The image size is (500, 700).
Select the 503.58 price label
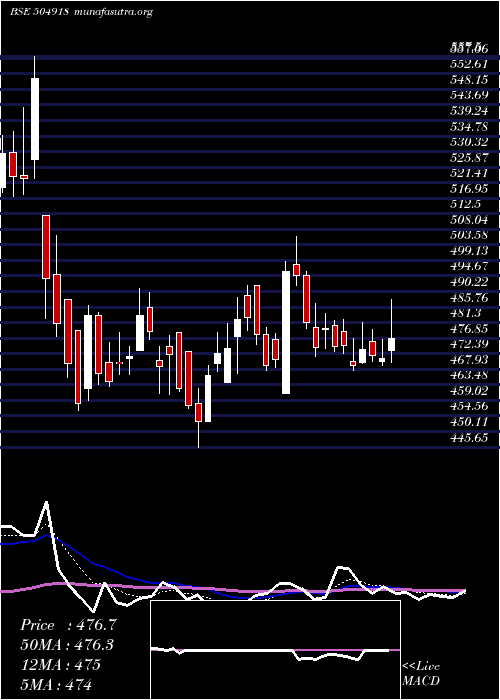pos(468,235)
